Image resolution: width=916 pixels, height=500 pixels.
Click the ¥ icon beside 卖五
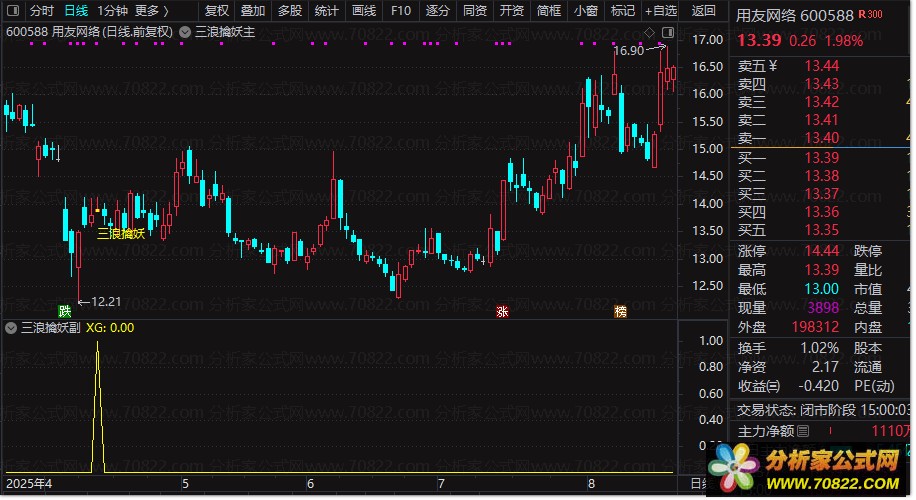click(773, 66)
